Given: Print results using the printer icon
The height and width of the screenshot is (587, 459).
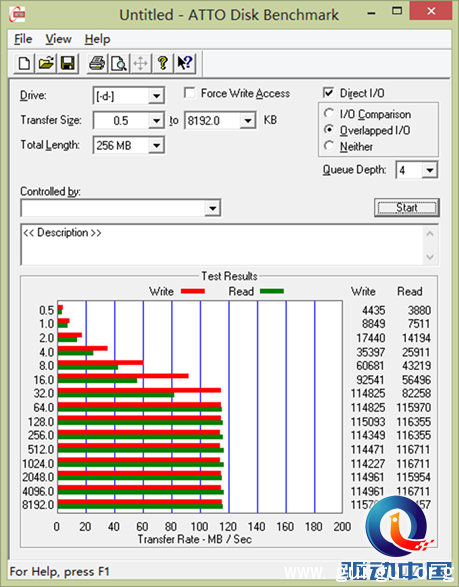Looking at the screenshot, I should pyautogui.click(x=97, y=63).
